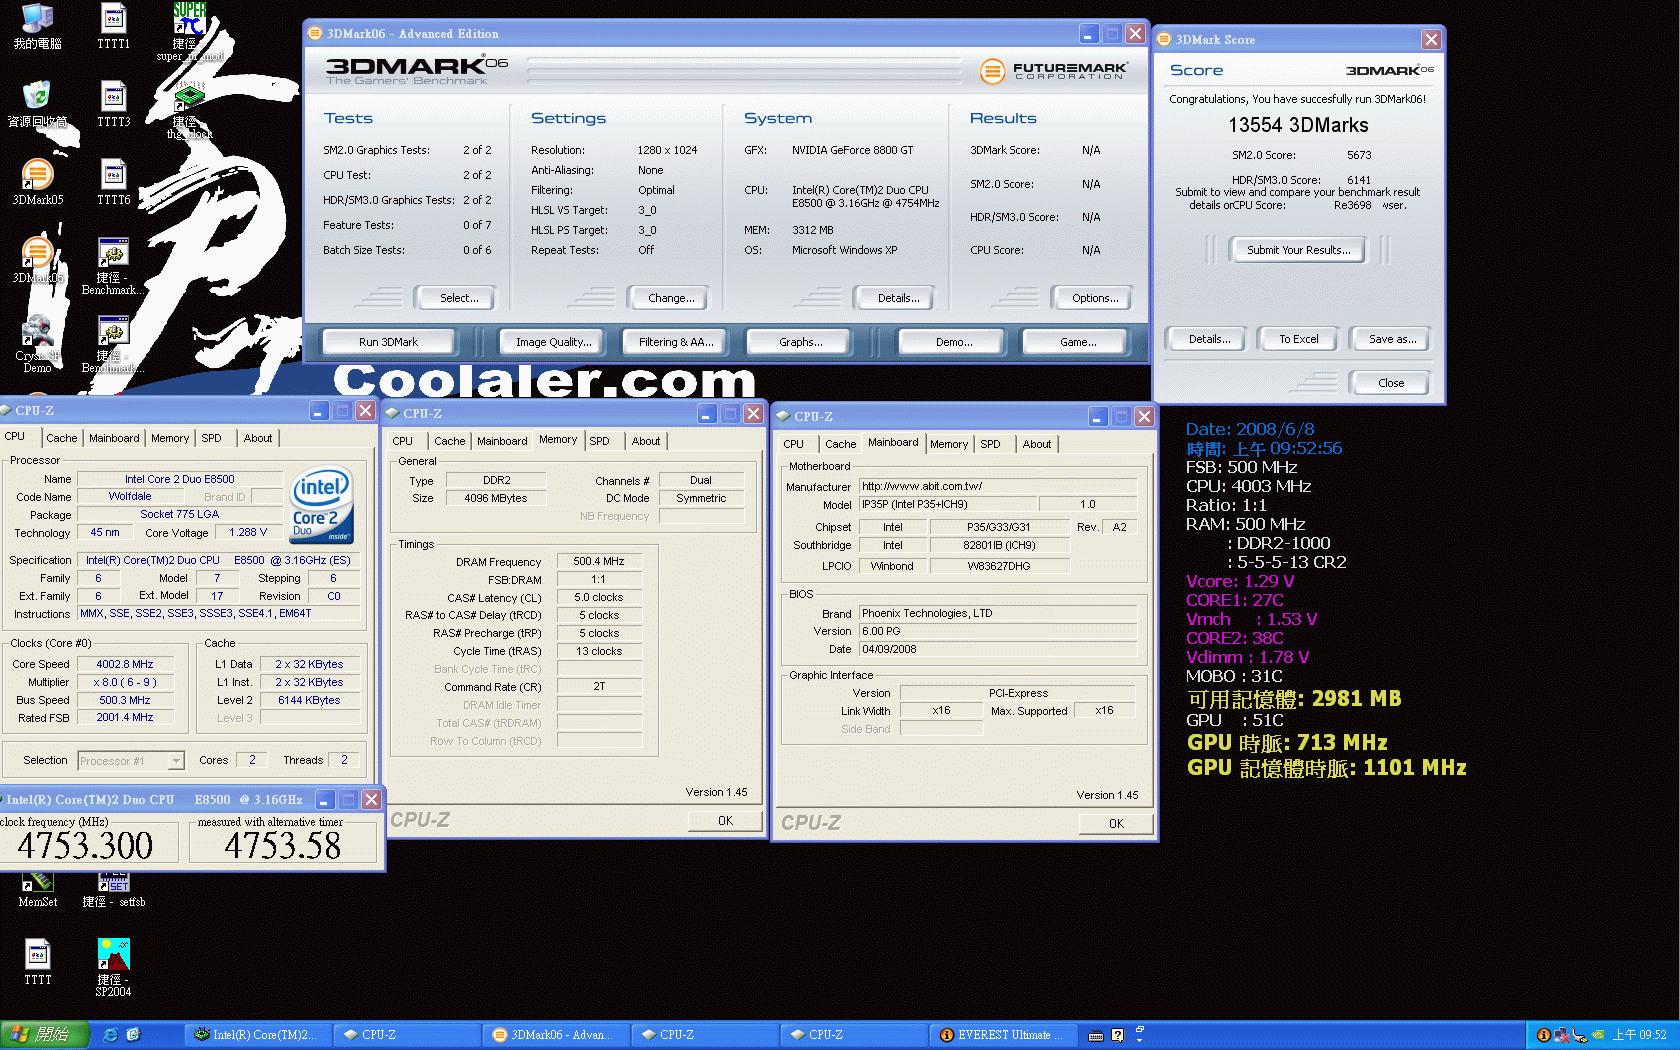Switch to Cache tab in left CPU-Z

[61, 438]
